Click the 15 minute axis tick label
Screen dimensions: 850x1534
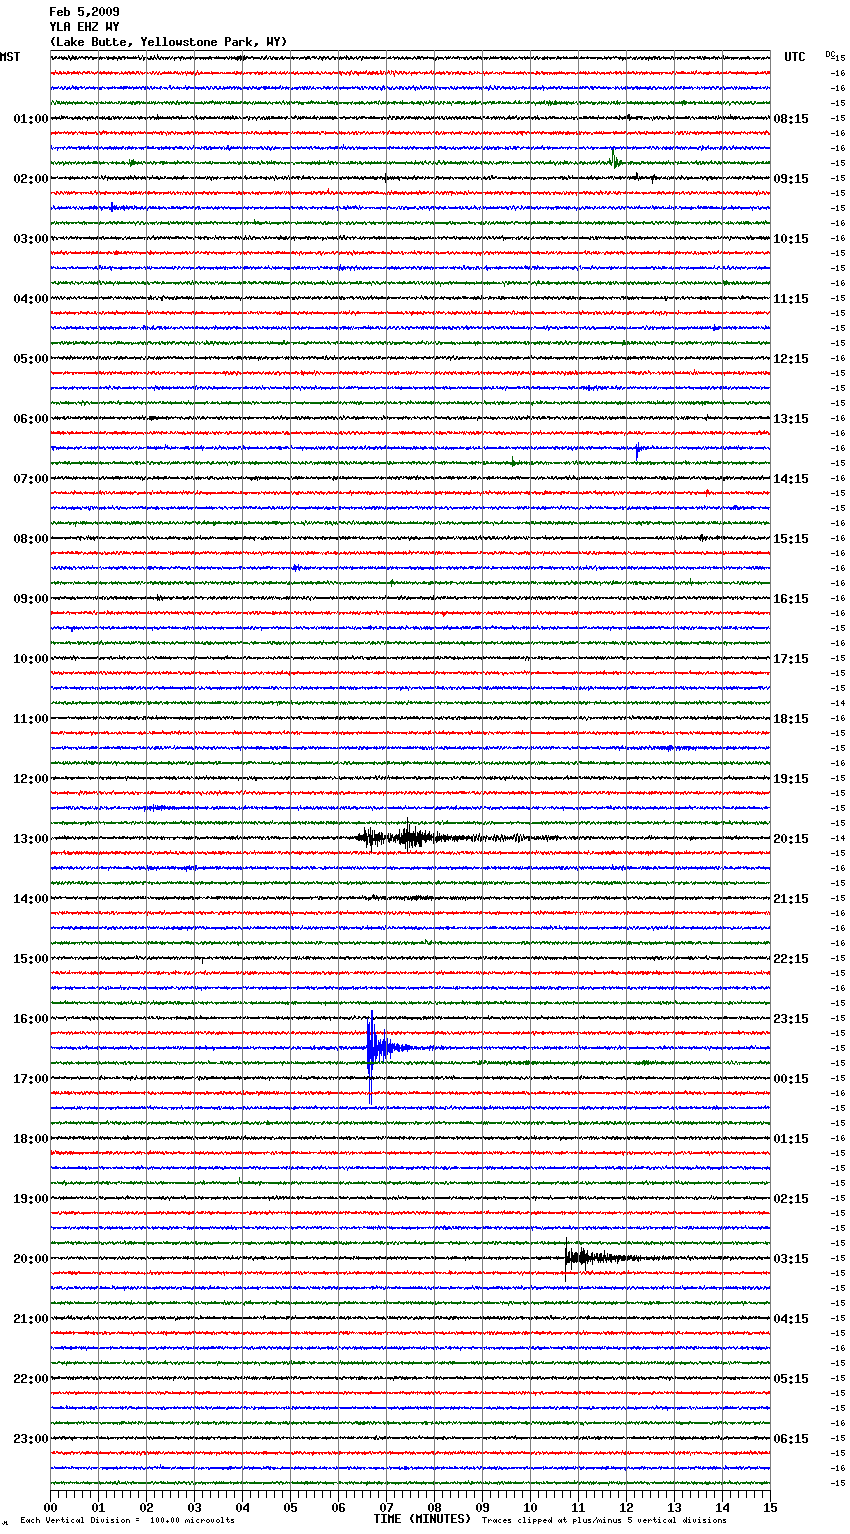770,1507
